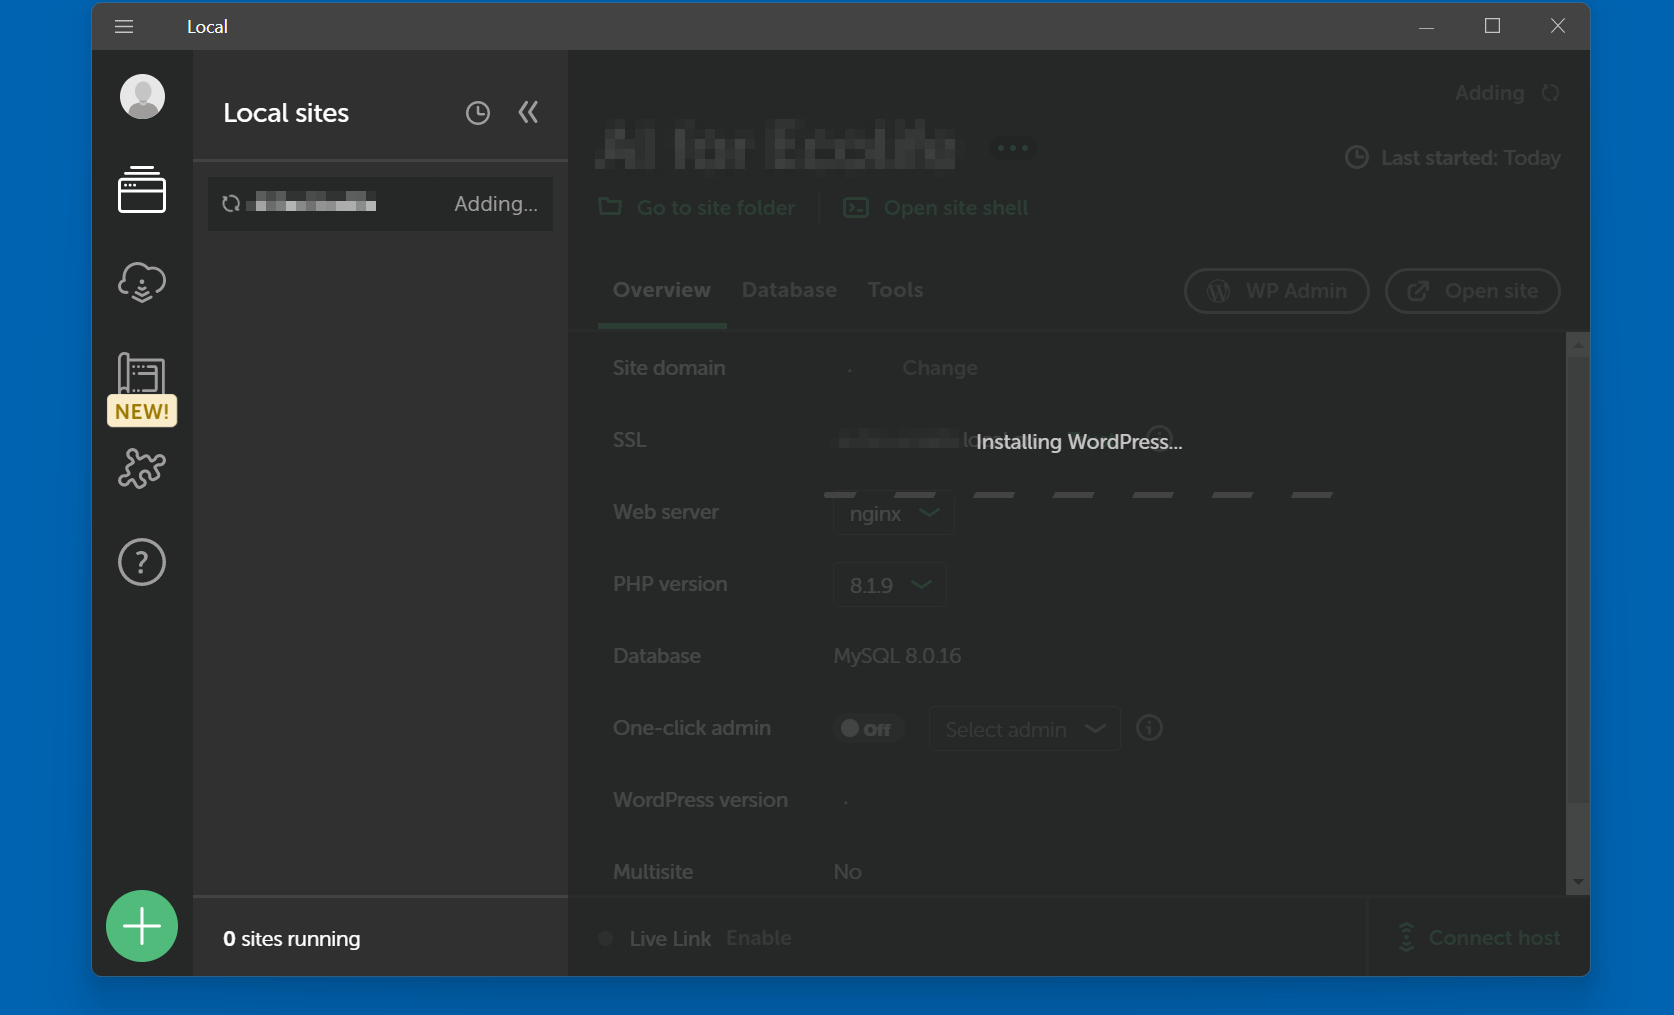The image size is (1674, 1015).
Task: Collapse the Local sites panel
Action: 528,112
